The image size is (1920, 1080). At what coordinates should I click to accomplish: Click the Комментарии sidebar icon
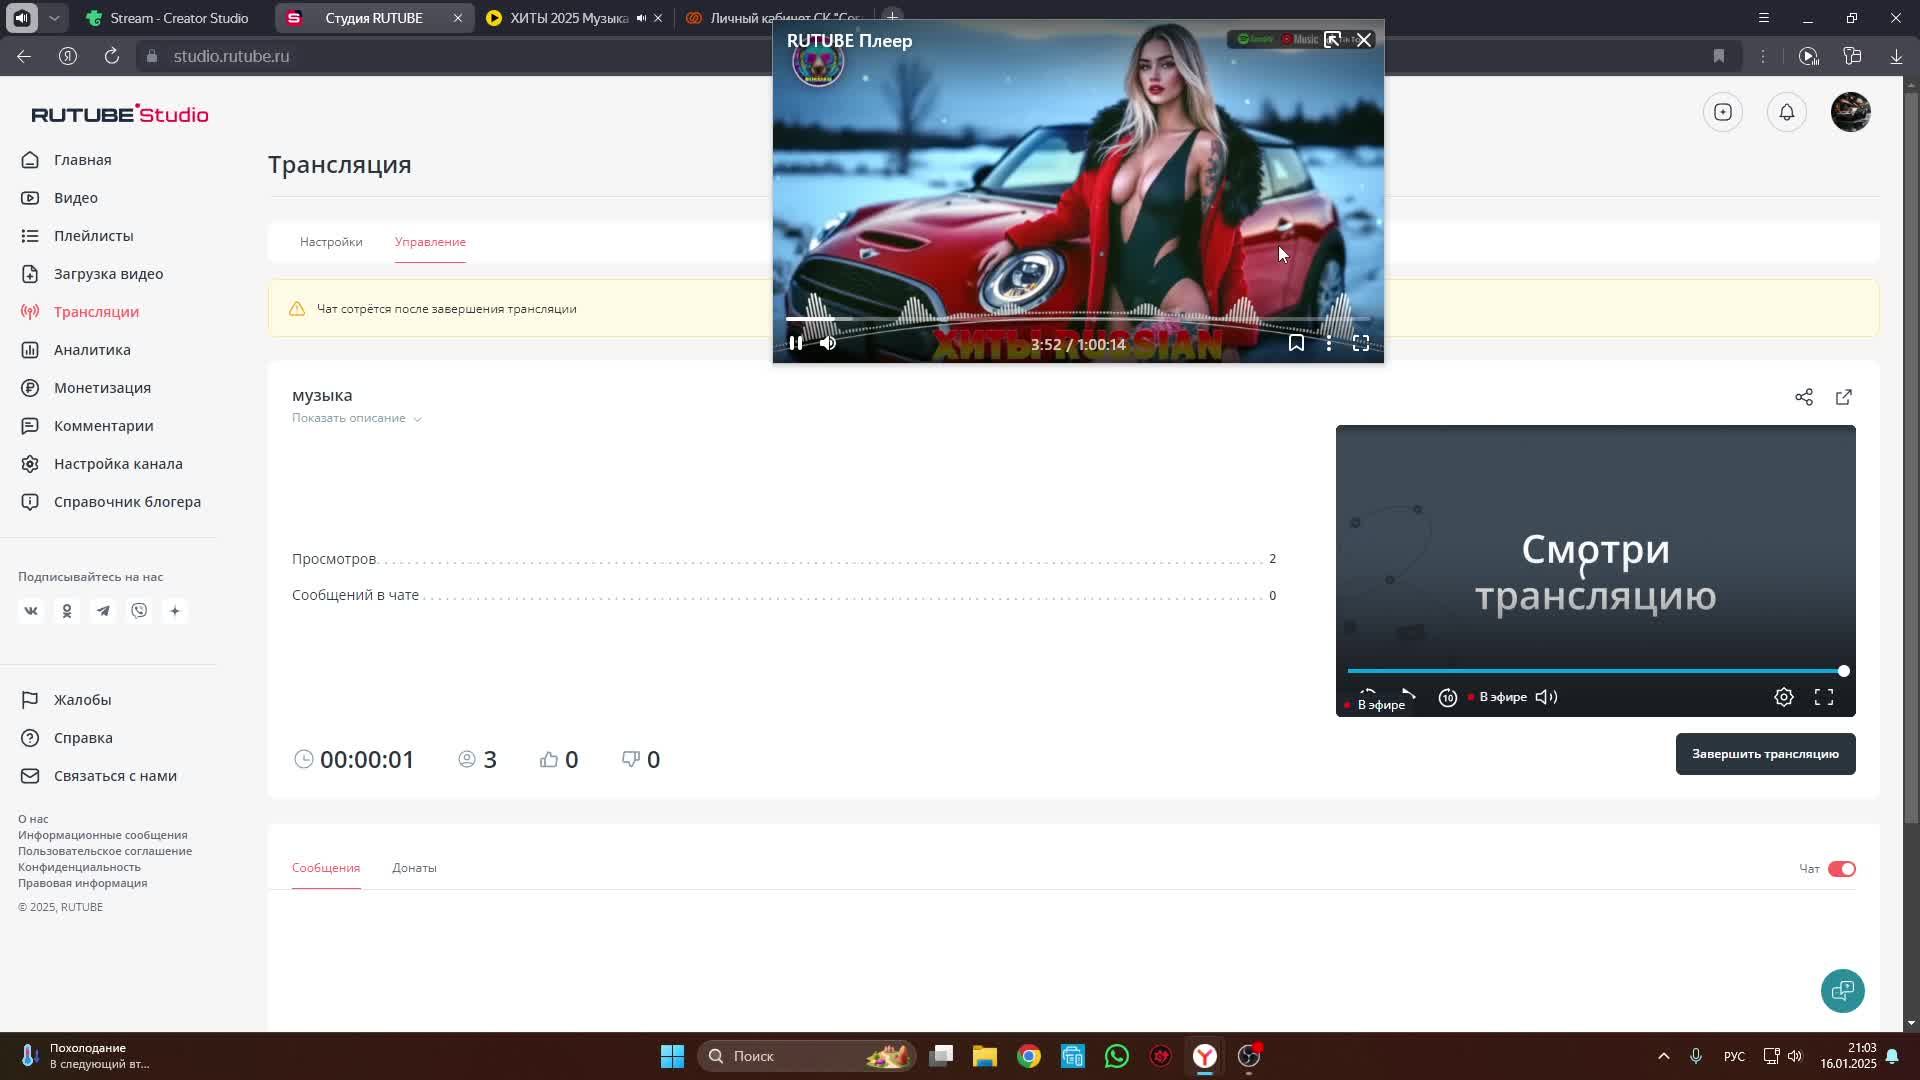tap(30, 426)
